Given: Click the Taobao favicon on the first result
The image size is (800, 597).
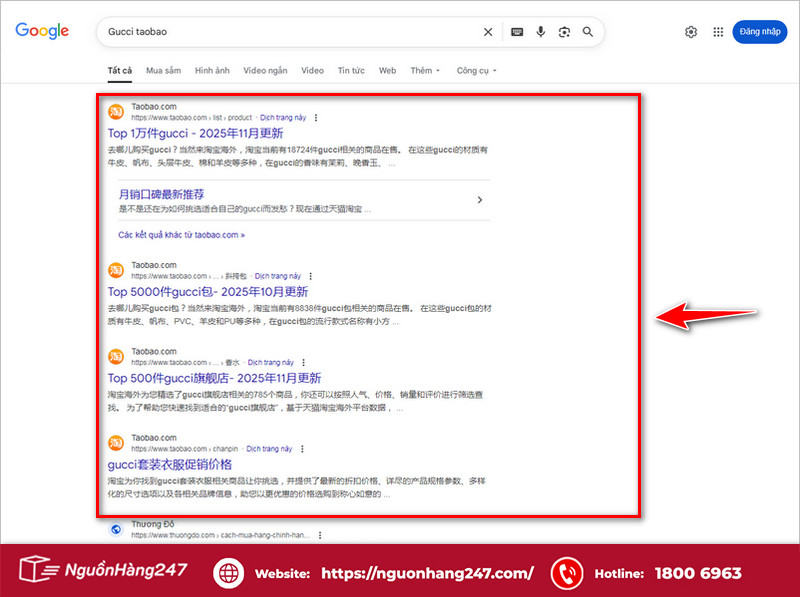Looking at the screenshot, I should click(116, 110).
